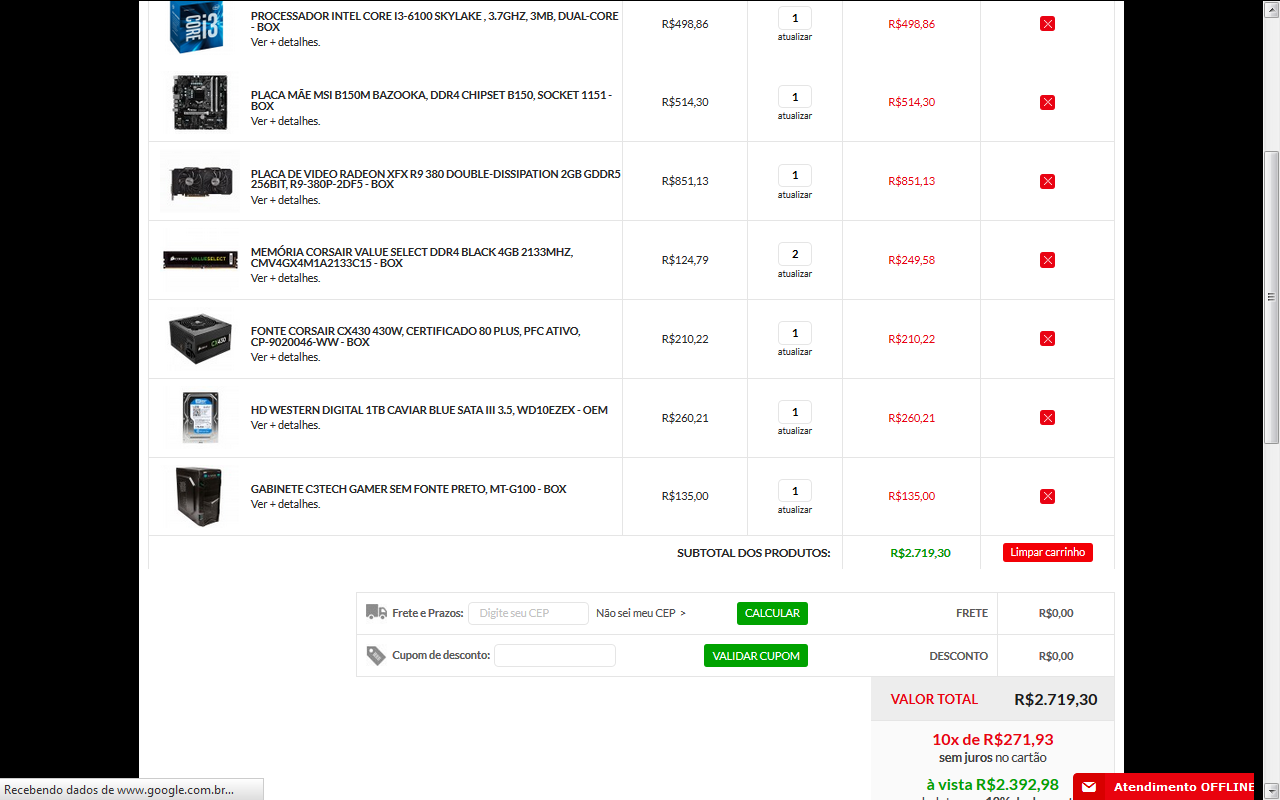This screenshot has height=800, width=1280.
Task: Open the Corsair CX430 power supply thumbnail
Action: [200, 339]
